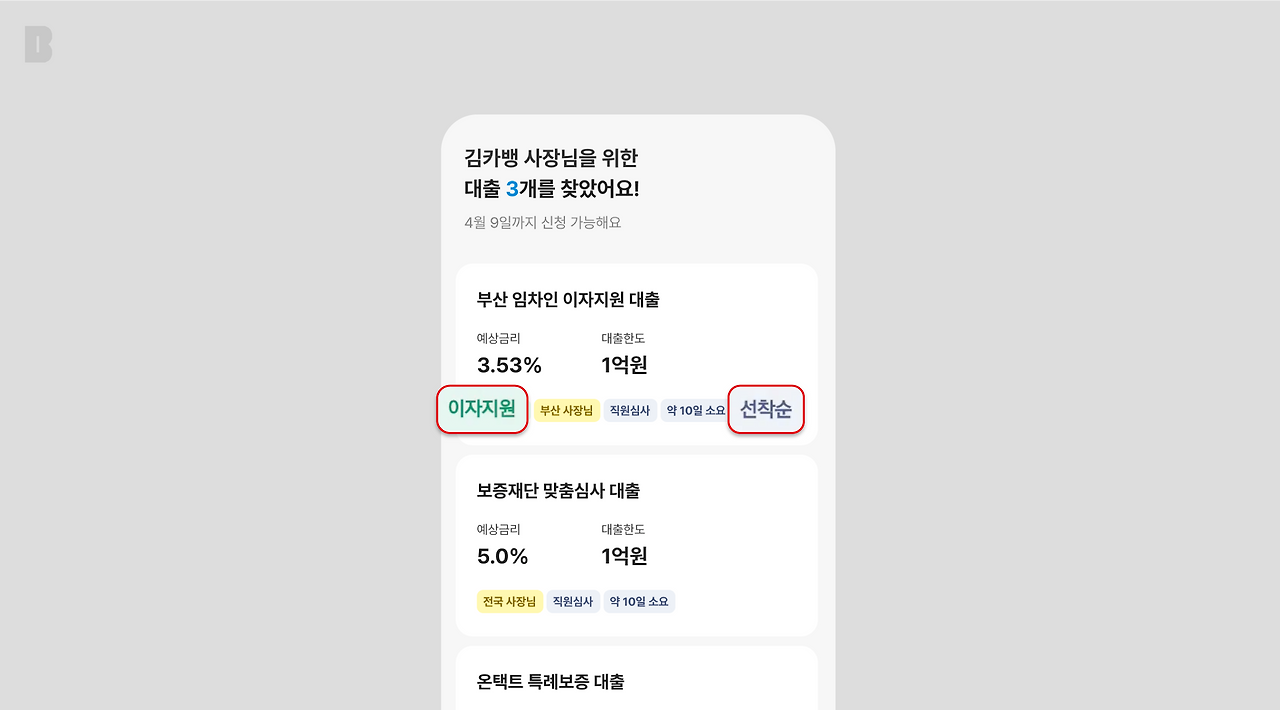Viewport: 1280px width, 710px height.
Task: Click the 직원심사 tag on the first loan card
Action: tap(630, 410)
